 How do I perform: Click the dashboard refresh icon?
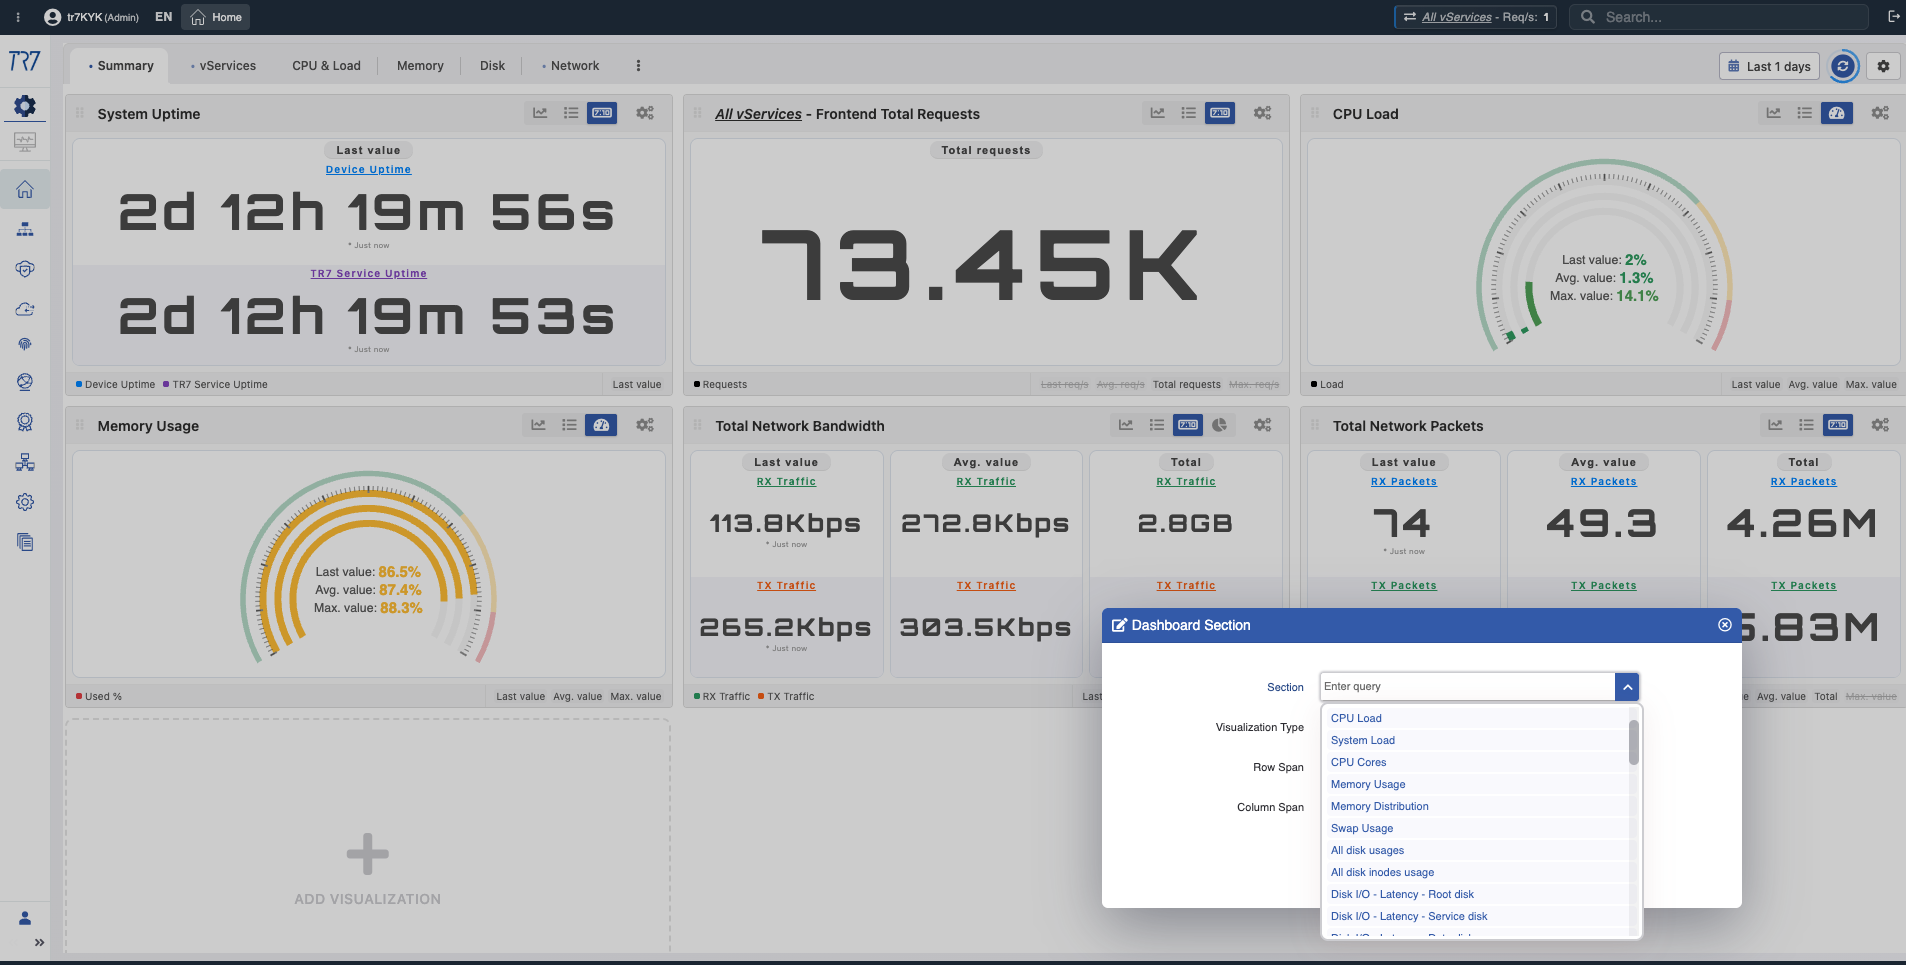1843,66
